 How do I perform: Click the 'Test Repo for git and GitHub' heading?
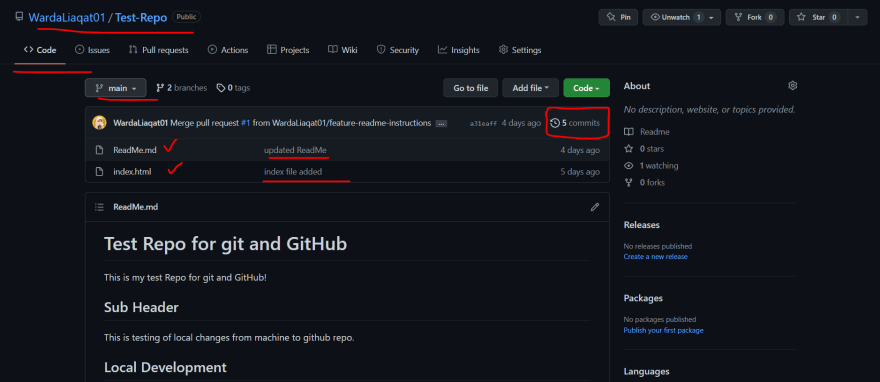click(226, 244)
